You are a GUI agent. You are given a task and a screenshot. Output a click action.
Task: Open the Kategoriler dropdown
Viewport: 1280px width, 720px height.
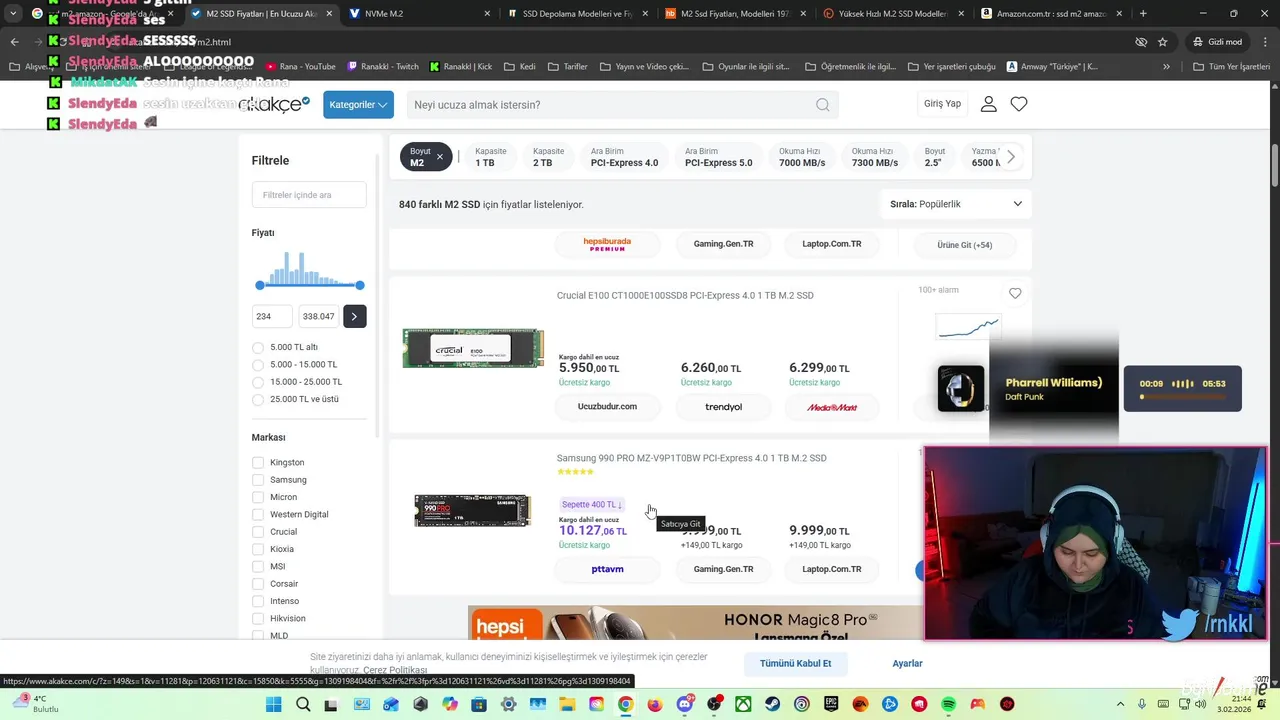[x=358, y=105]
